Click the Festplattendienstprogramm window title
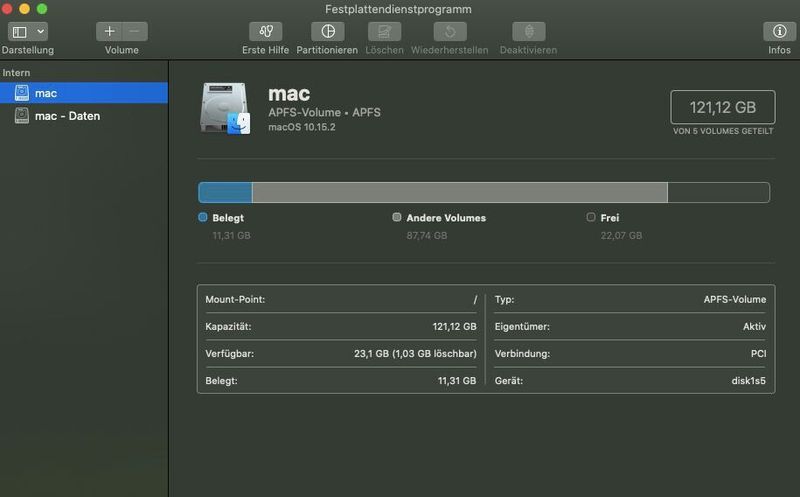 click(x=398, y=9)
